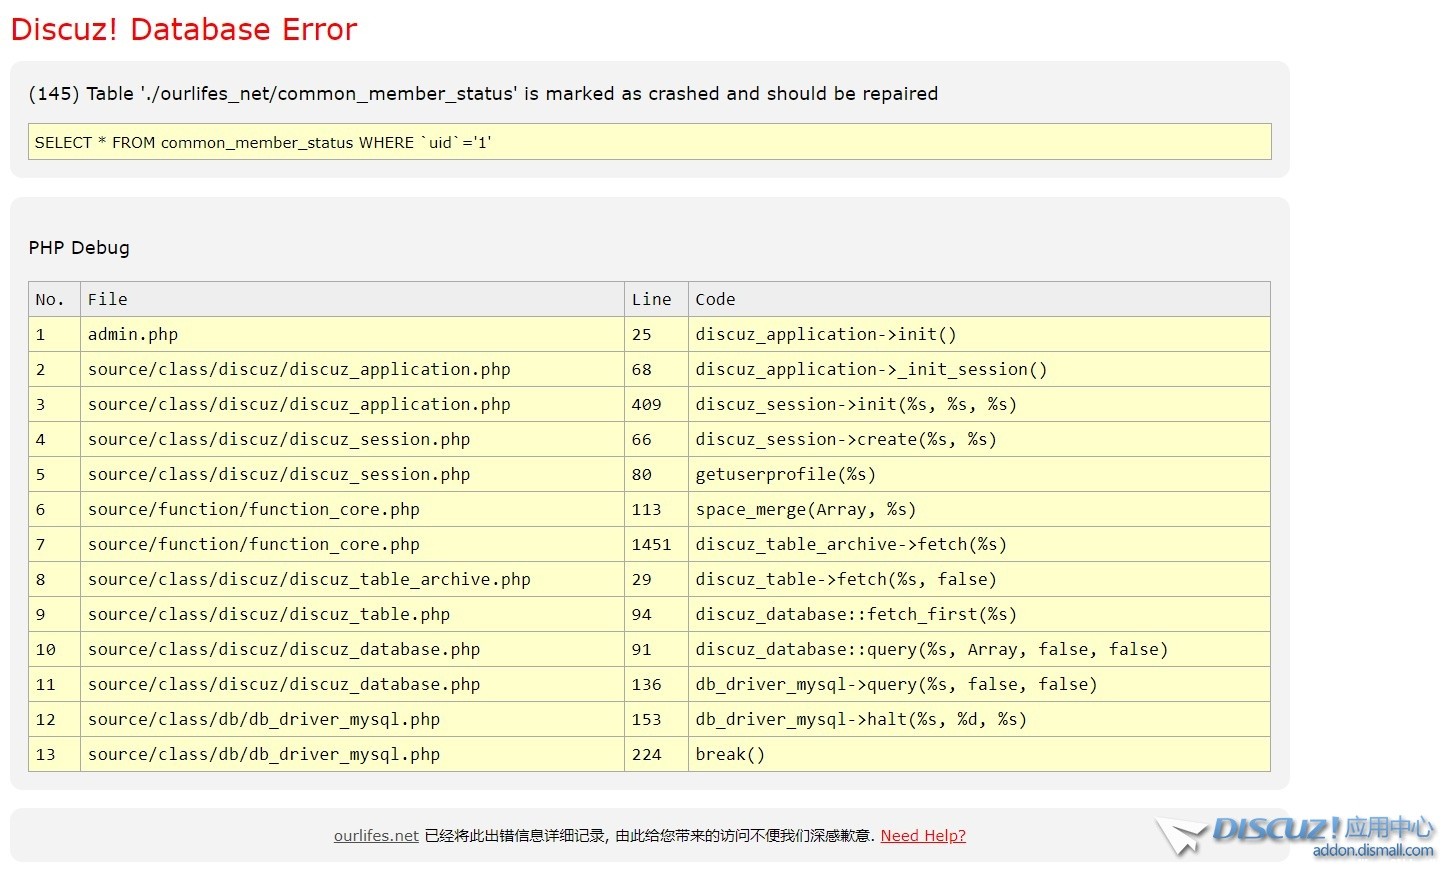Viewport: 1452px width, 876px height.
Task: Select the getuserprofile(%s) code entry
Action: tap(785, 474)
